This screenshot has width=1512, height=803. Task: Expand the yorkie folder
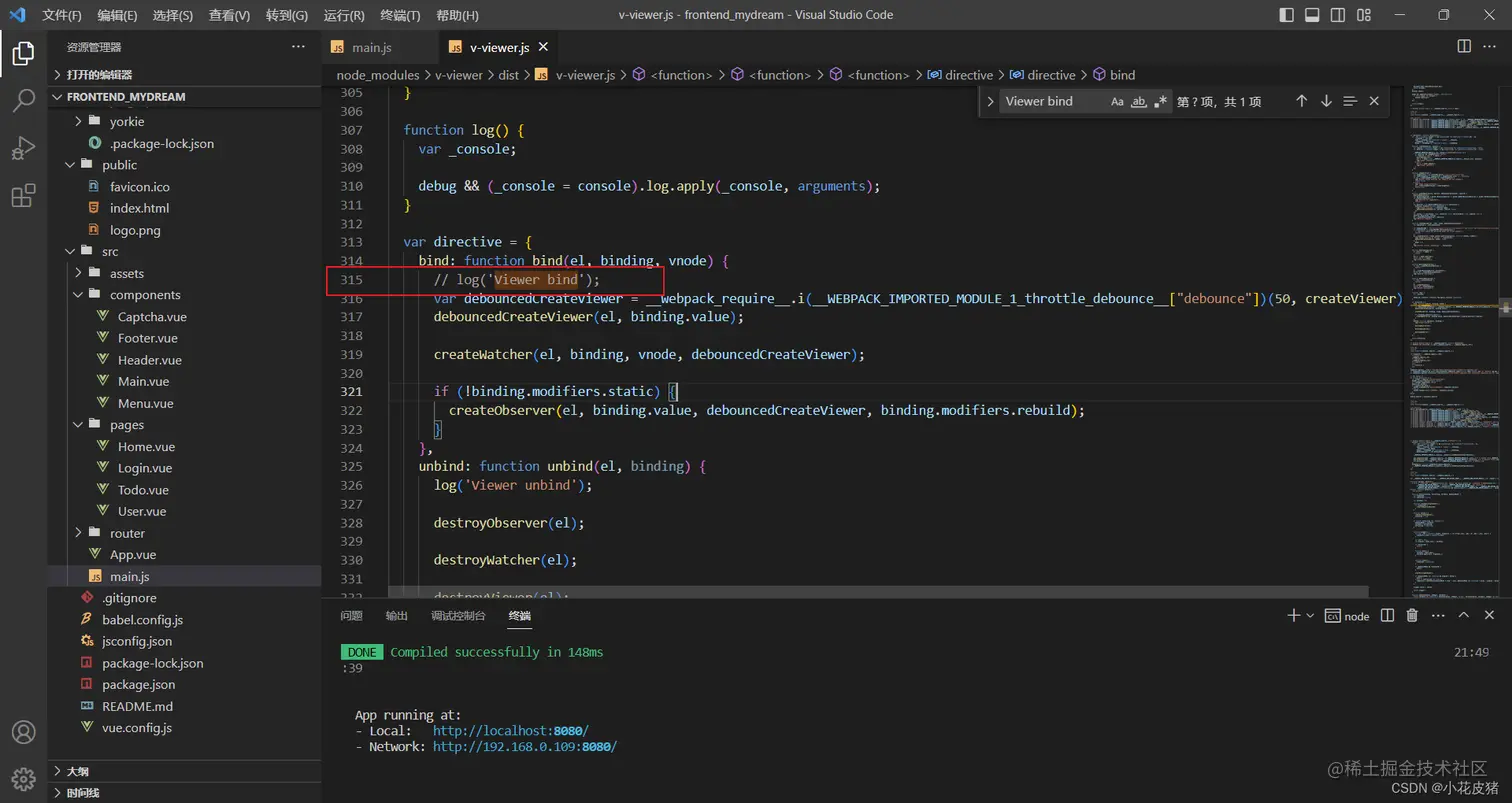185,121
